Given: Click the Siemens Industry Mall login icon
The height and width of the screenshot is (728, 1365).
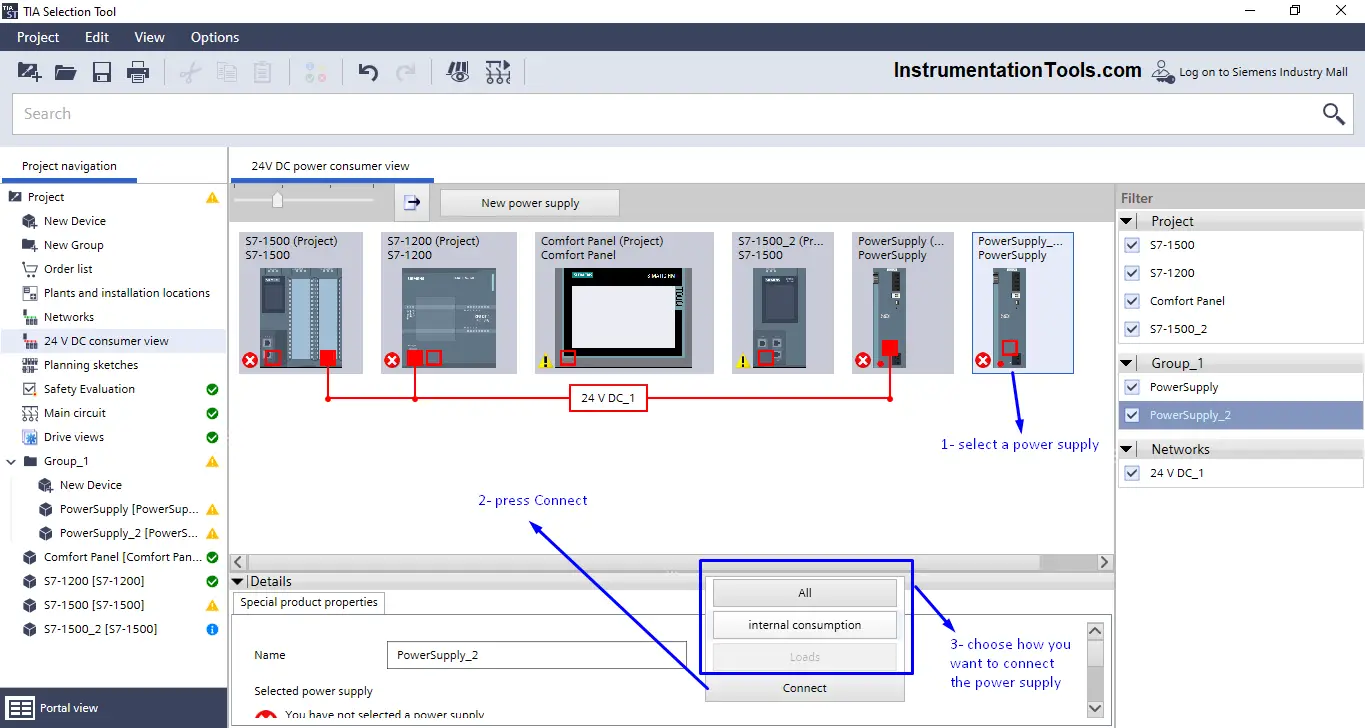Looking at the screenshot, I should (x=1162, y=72).
